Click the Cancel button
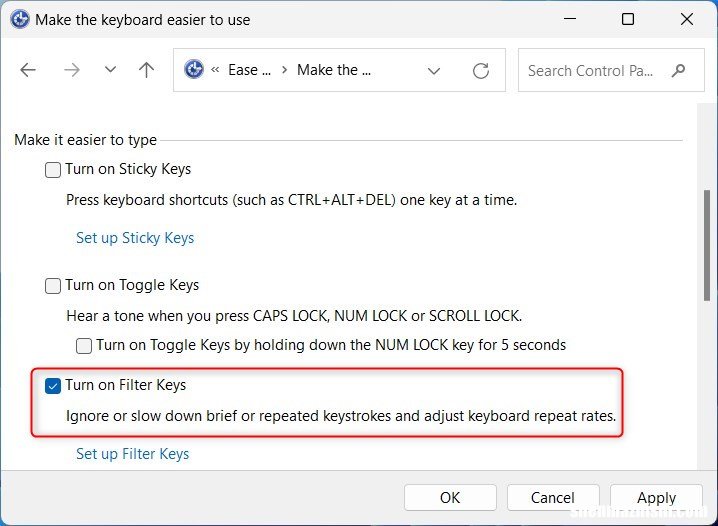This screenshot has width=718, height=526. click(553, 498)
